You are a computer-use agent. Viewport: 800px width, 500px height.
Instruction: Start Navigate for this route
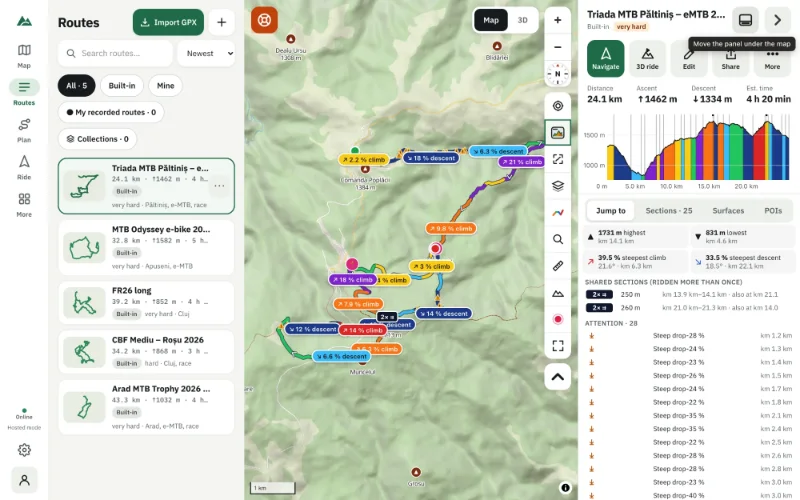[606, 59]
